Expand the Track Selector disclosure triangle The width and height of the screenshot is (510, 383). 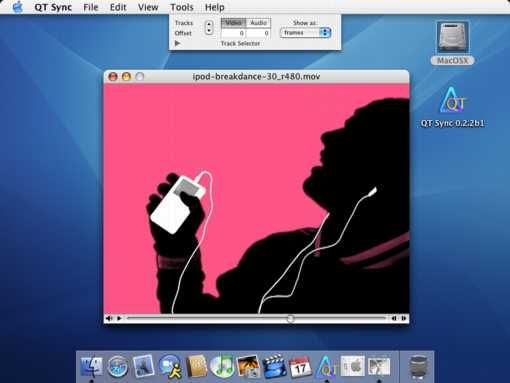pyautogui.click(x=177, y=43)
